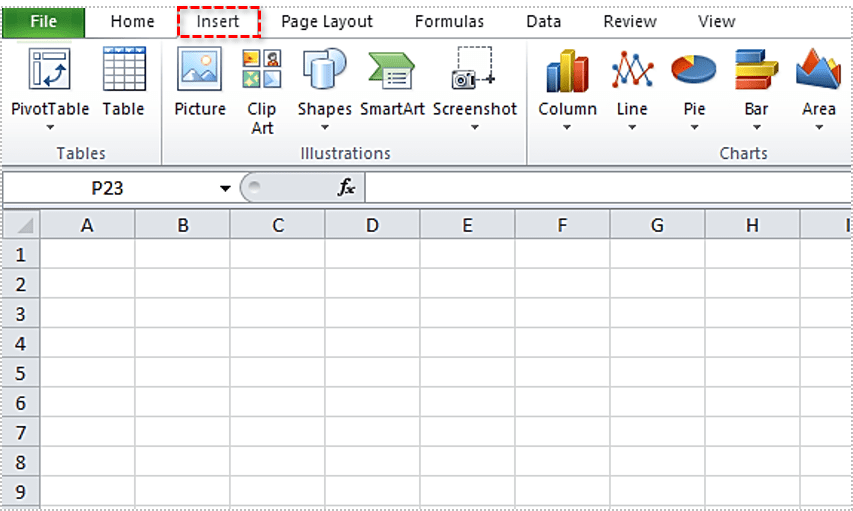
Task: Click the Column chart icon
Action: point(567,70)
